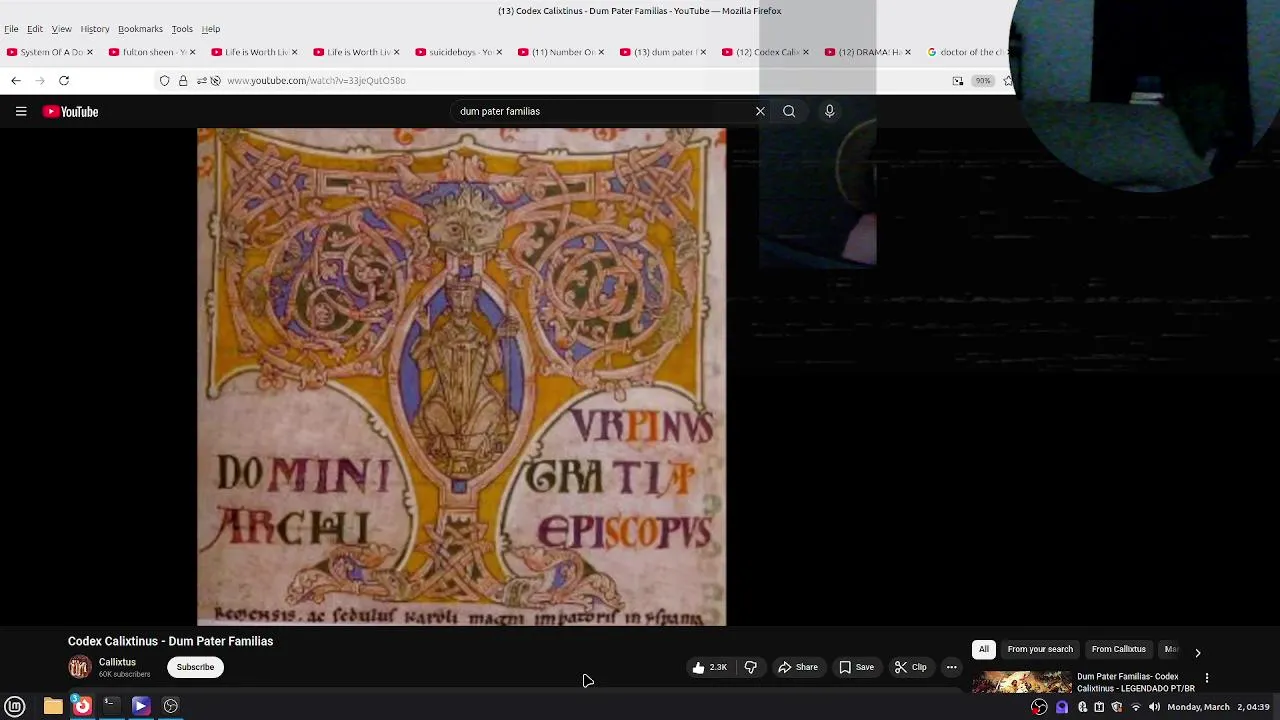
Task: Start voice search with microphone icon
Action: coord(829,111)
